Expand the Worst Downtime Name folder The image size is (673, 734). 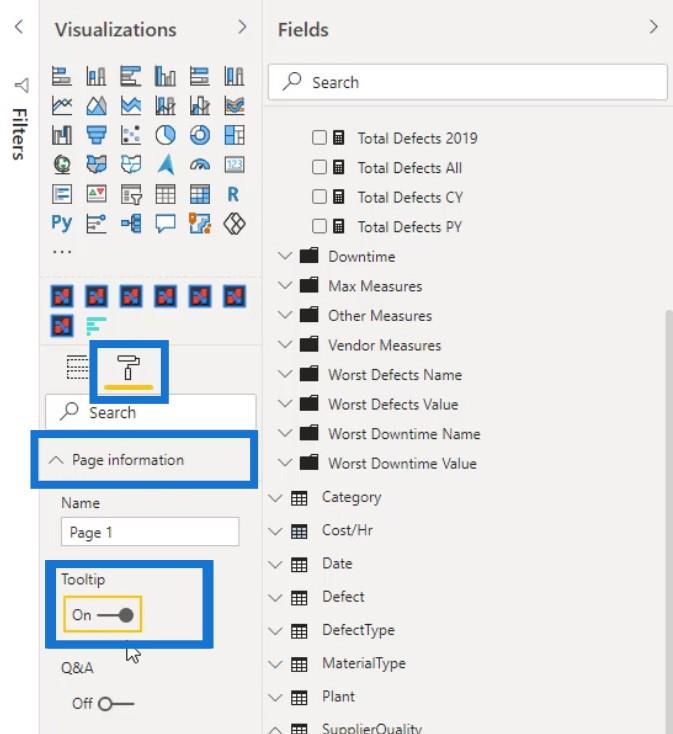tap(285, 433)
